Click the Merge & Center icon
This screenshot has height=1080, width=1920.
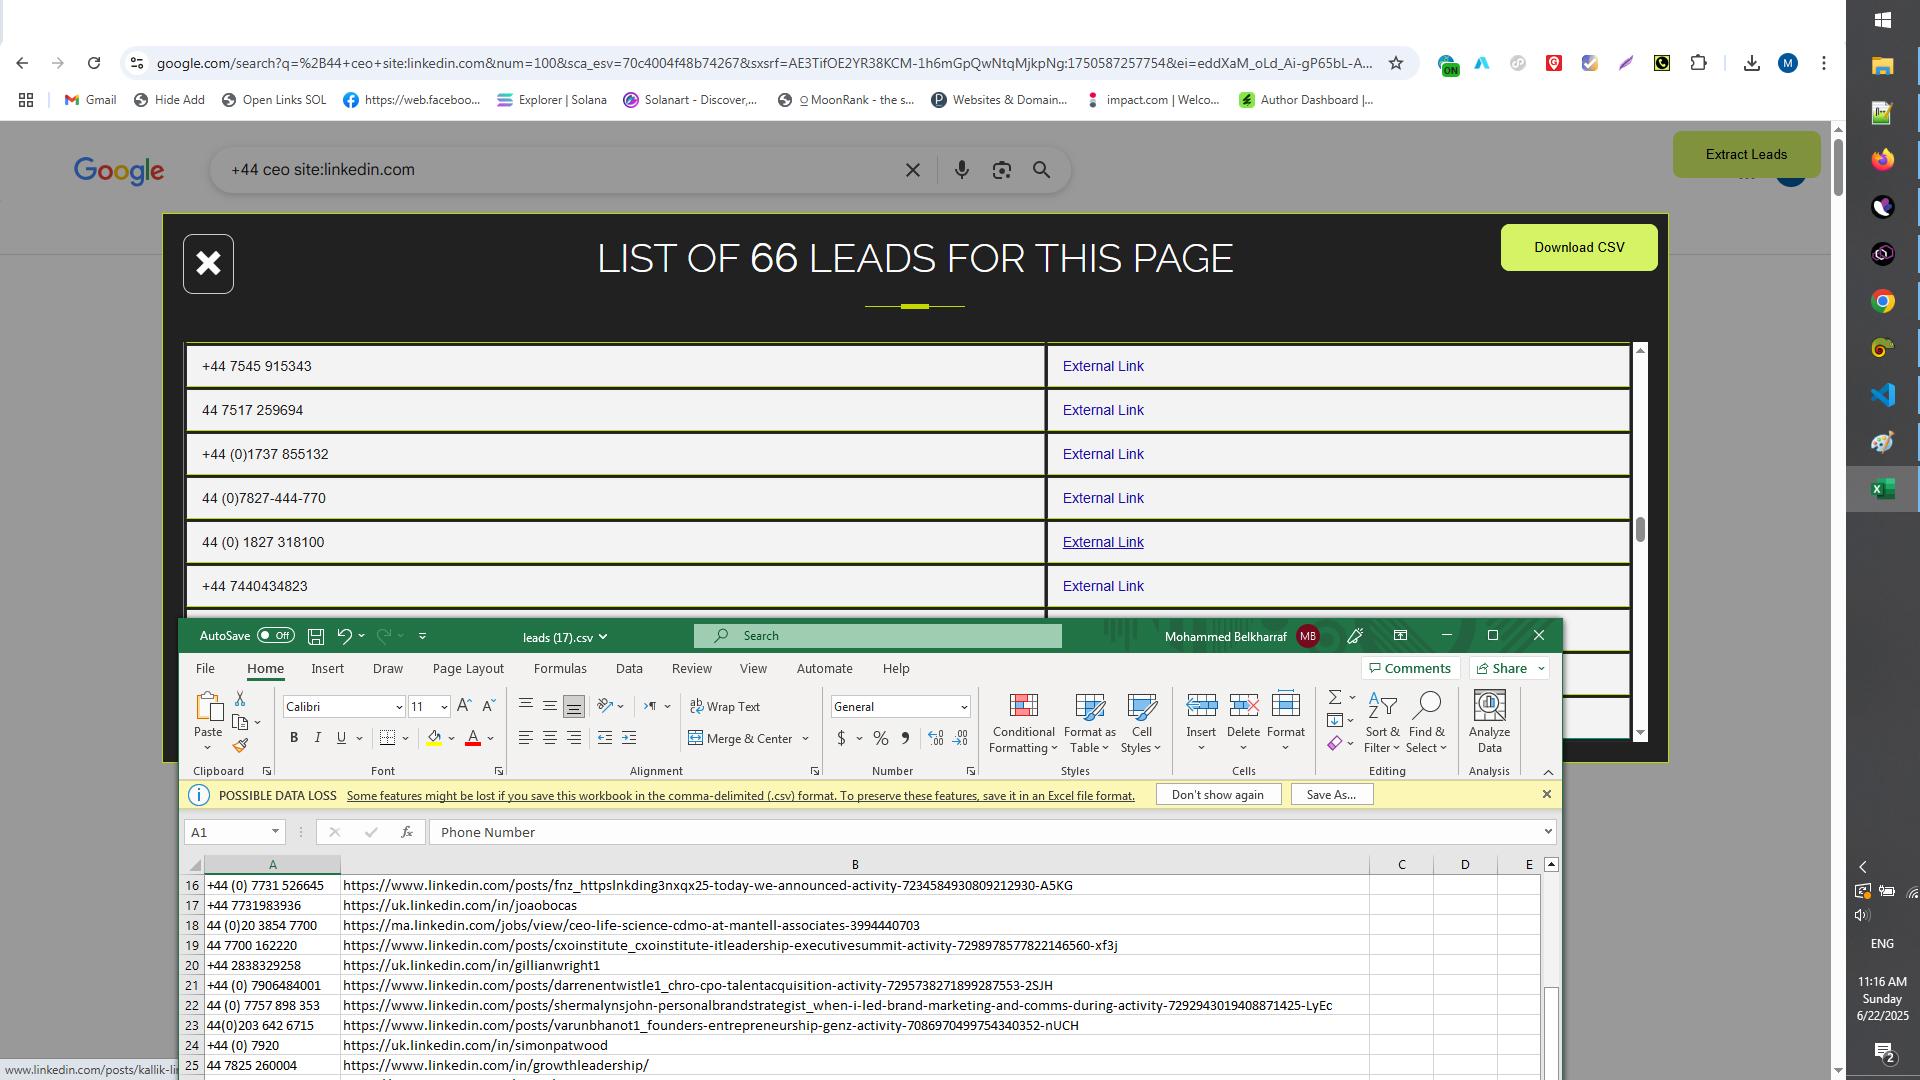696,739
